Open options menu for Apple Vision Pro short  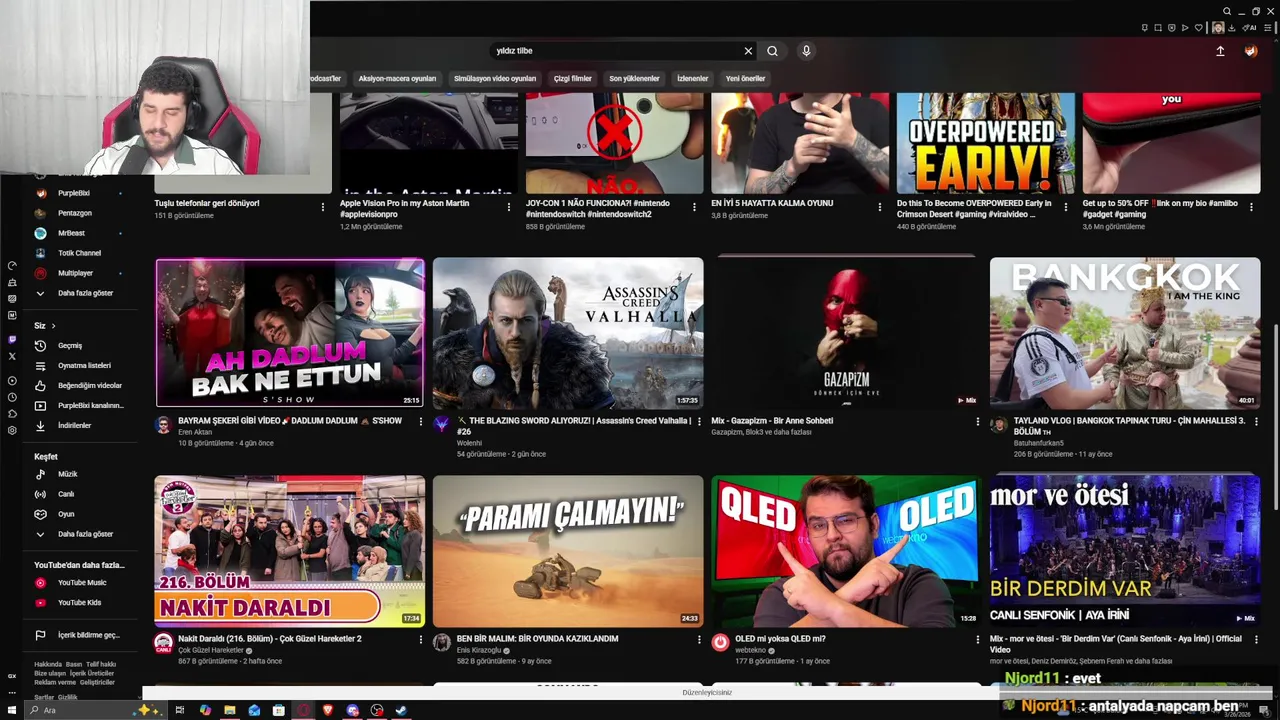click(x=508, y=207)
